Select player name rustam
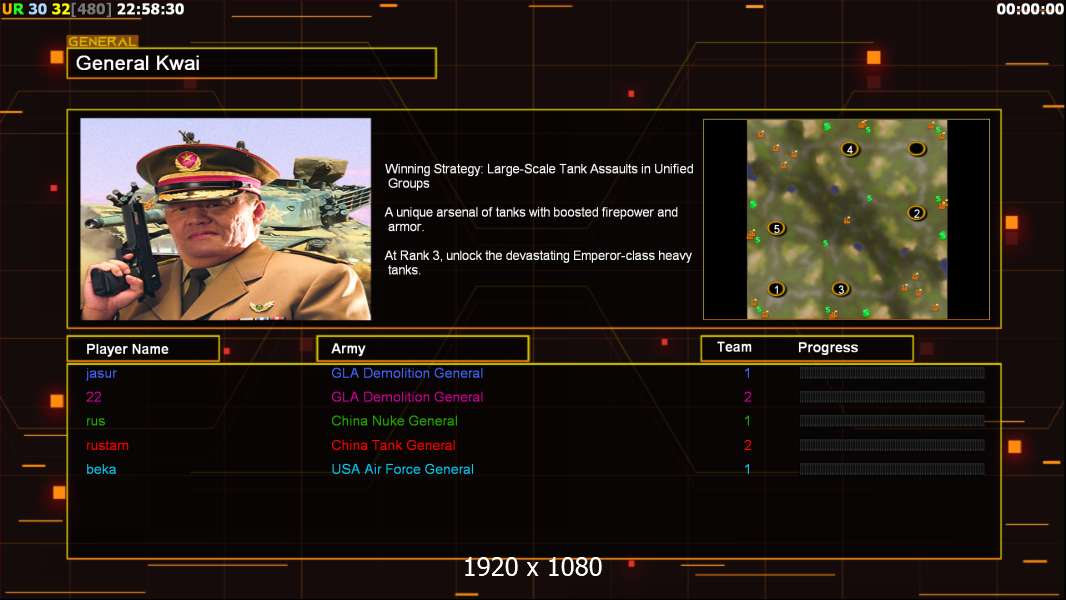The height and width of the screenshot is (600, 1066). [x=107, y=446]
